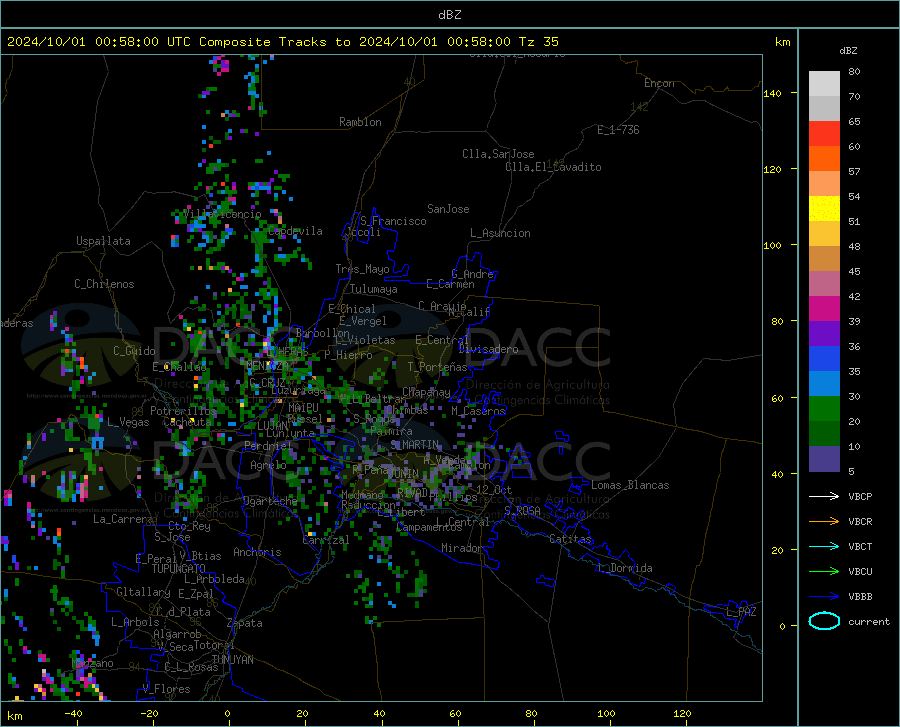This screenshot has width=900, height=727.
Task: Click the 140 km mark on right axis
Action: coord(772,93)
